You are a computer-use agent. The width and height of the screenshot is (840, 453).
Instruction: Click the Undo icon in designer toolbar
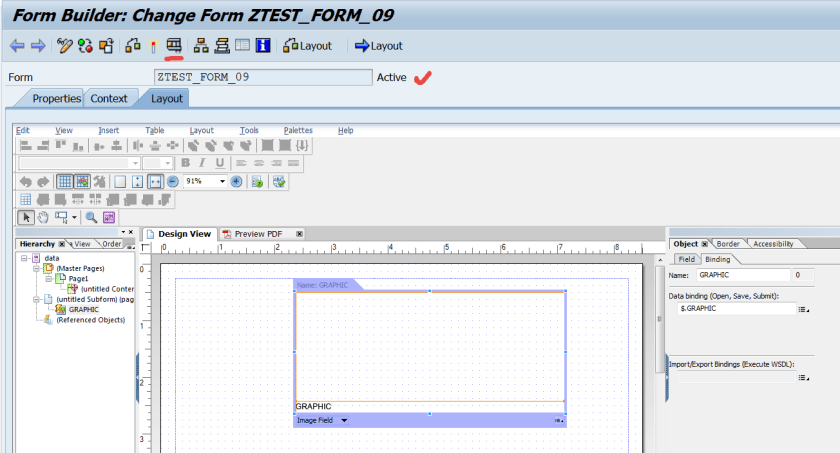[x=25, y=182]
